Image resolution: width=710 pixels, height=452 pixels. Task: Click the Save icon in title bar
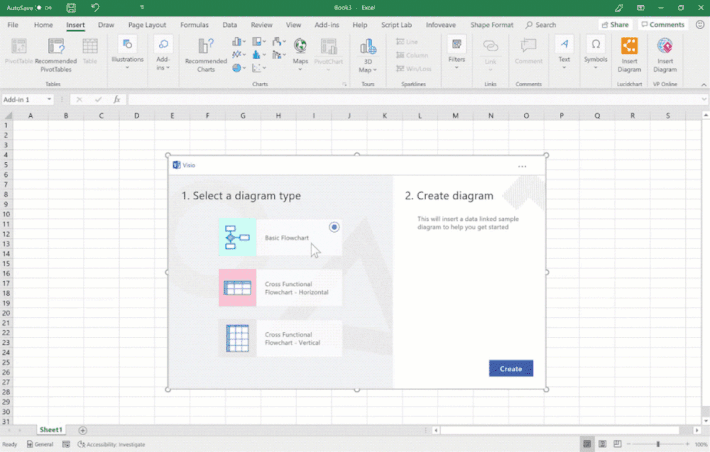tap(71, 8)
